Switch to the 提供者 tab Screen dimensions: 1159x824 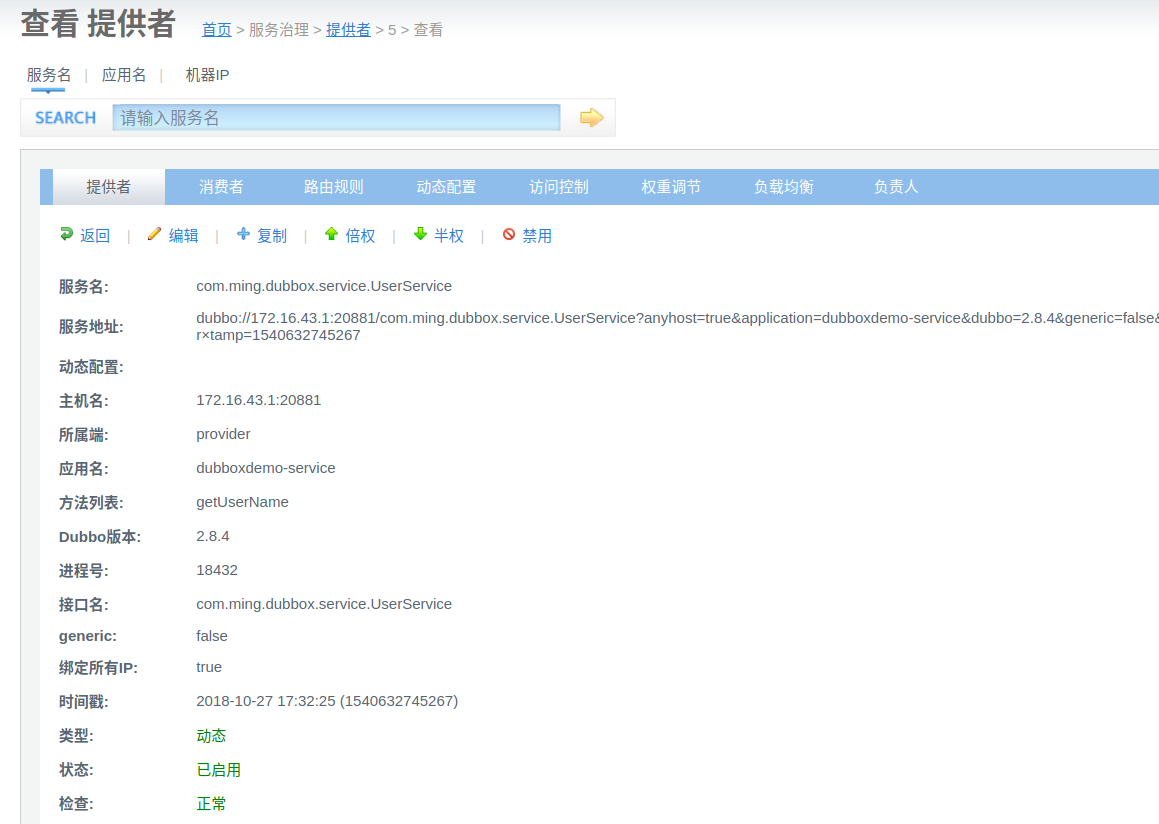pyautogui.click(x=109, y=187)
